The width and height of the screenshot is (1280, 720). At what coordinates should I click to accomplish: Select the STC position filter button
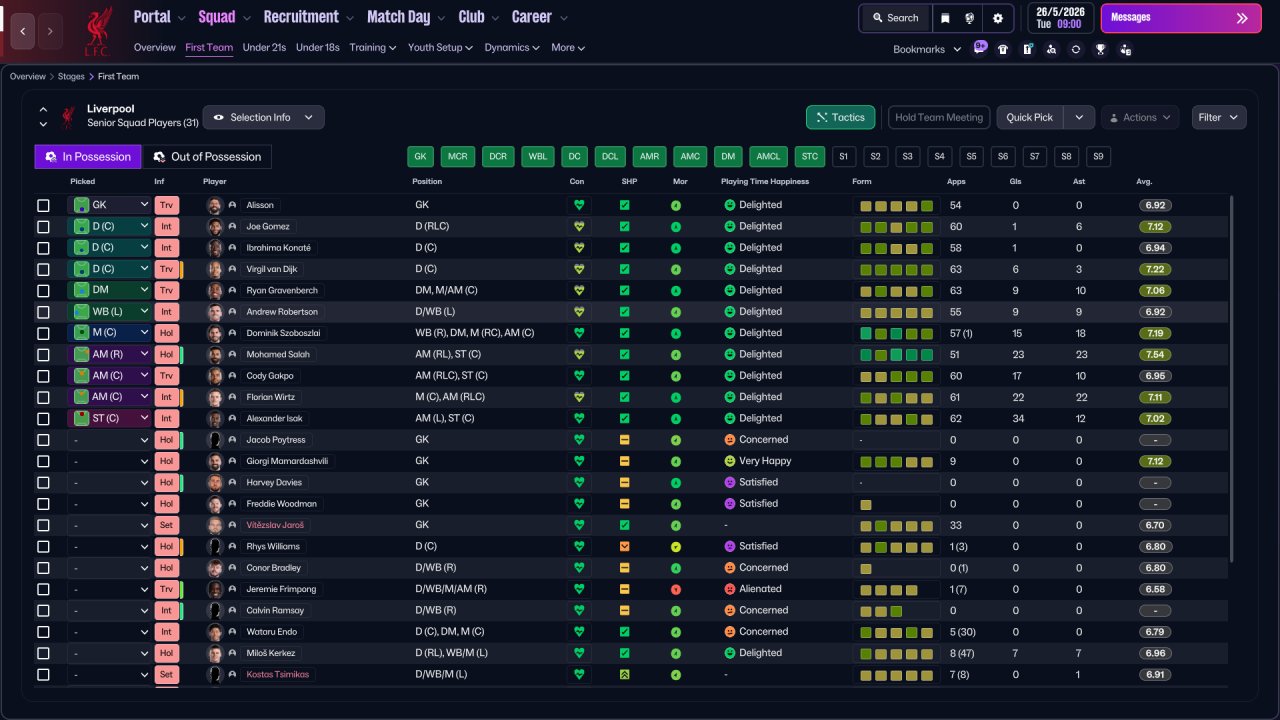(x=810, y=157)
